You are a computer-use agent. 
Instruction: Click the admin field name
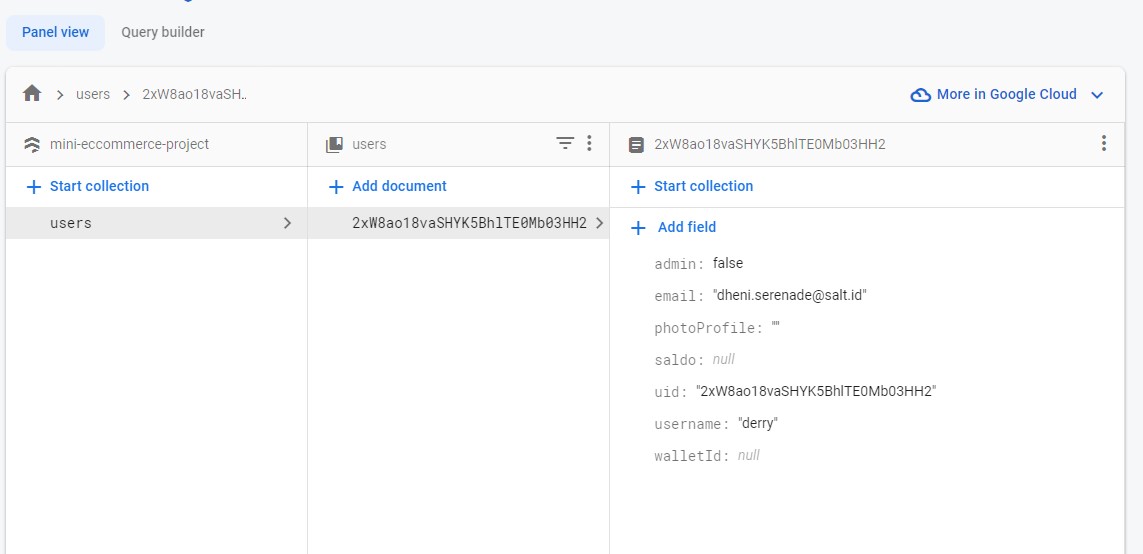point(679,264)
